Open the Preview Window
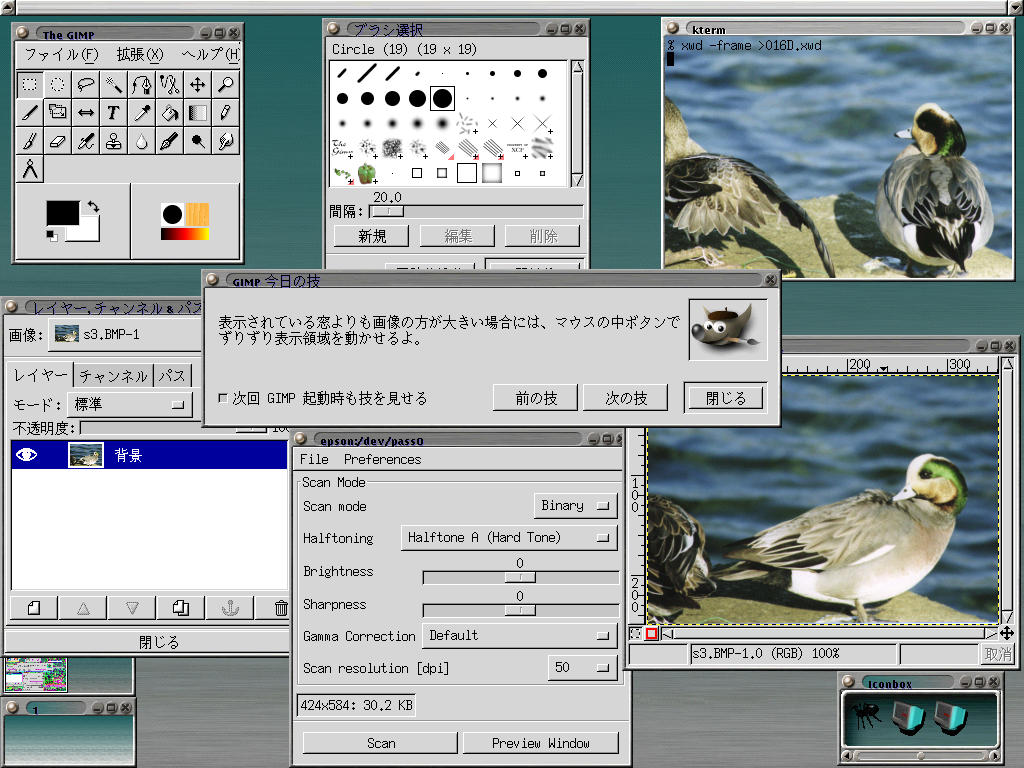The width and height of the screenshot is (1024, 768). [x=541, y=743]
